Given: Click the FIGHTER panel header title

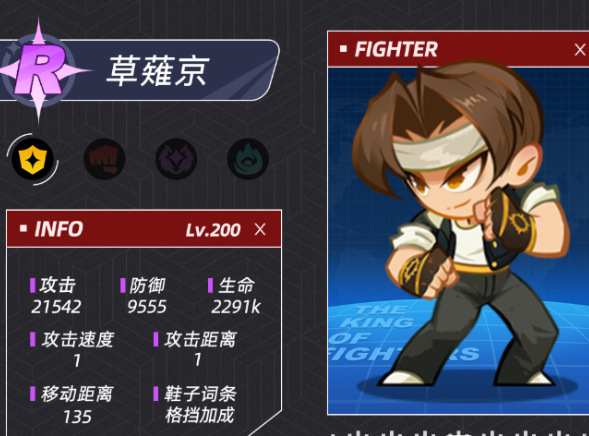Looking at the screenshot, I should pos(396,50).
